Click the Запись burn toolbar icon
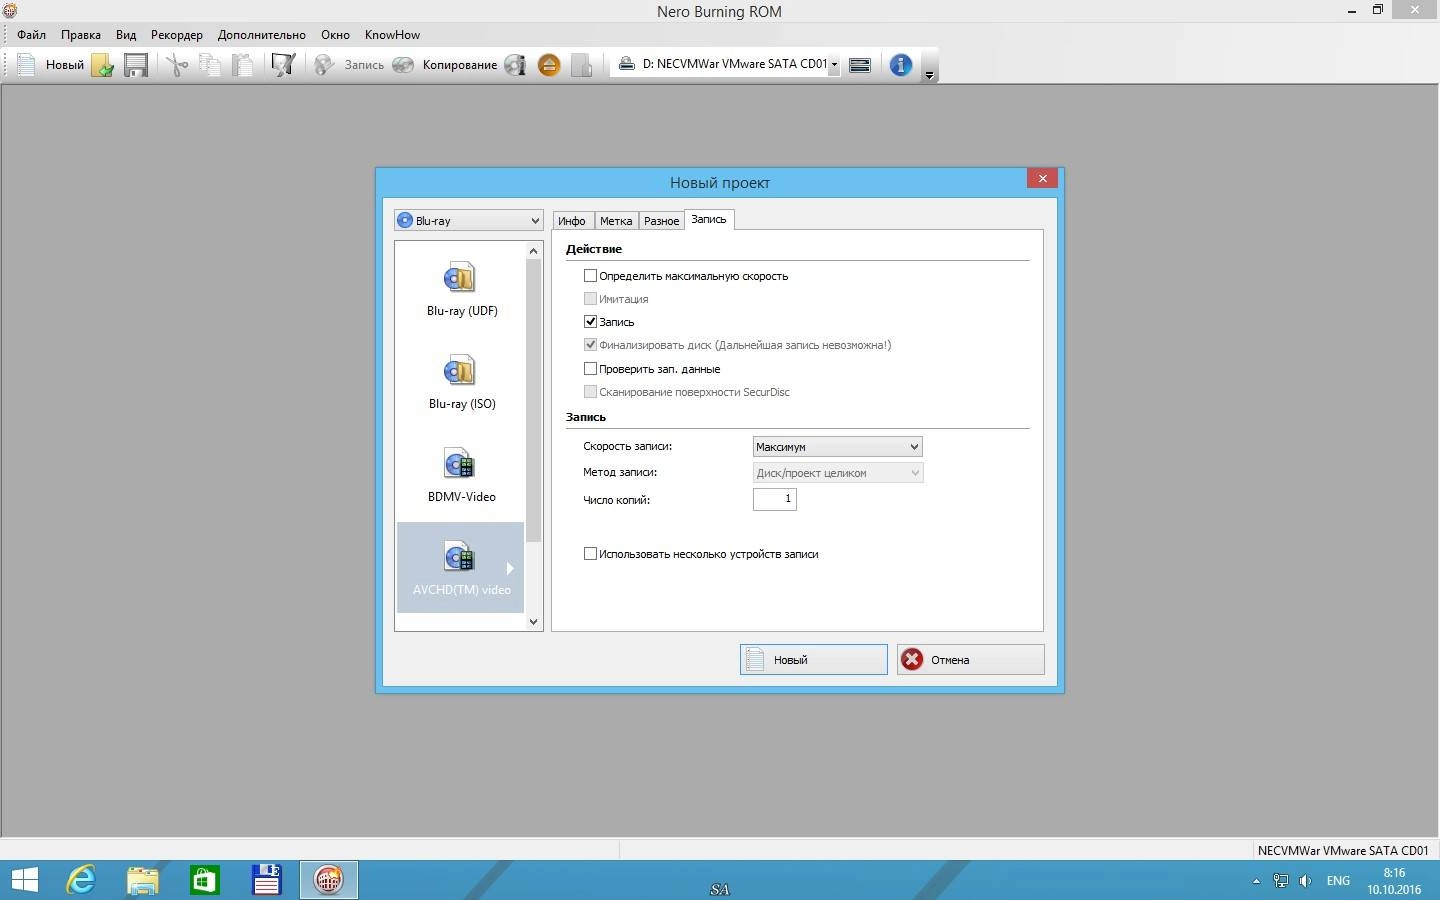1440x900 pixels. 324,65
